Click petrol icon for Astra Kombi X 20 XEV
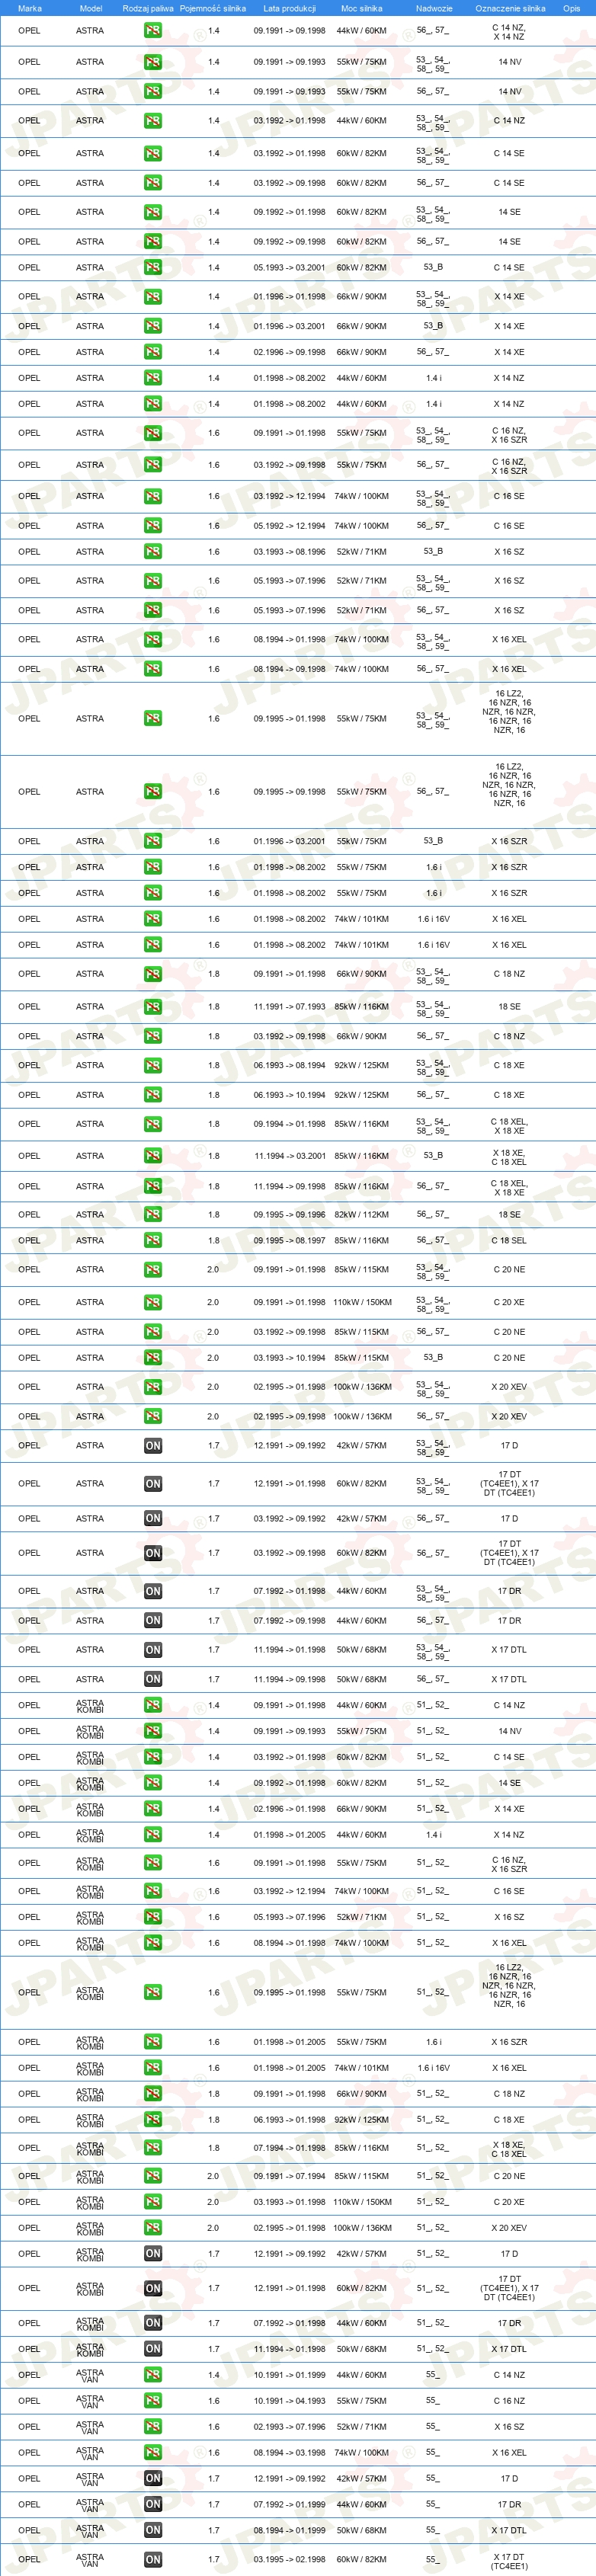The height and width of the screenshot is (2576, 596). click(153, 2228)
